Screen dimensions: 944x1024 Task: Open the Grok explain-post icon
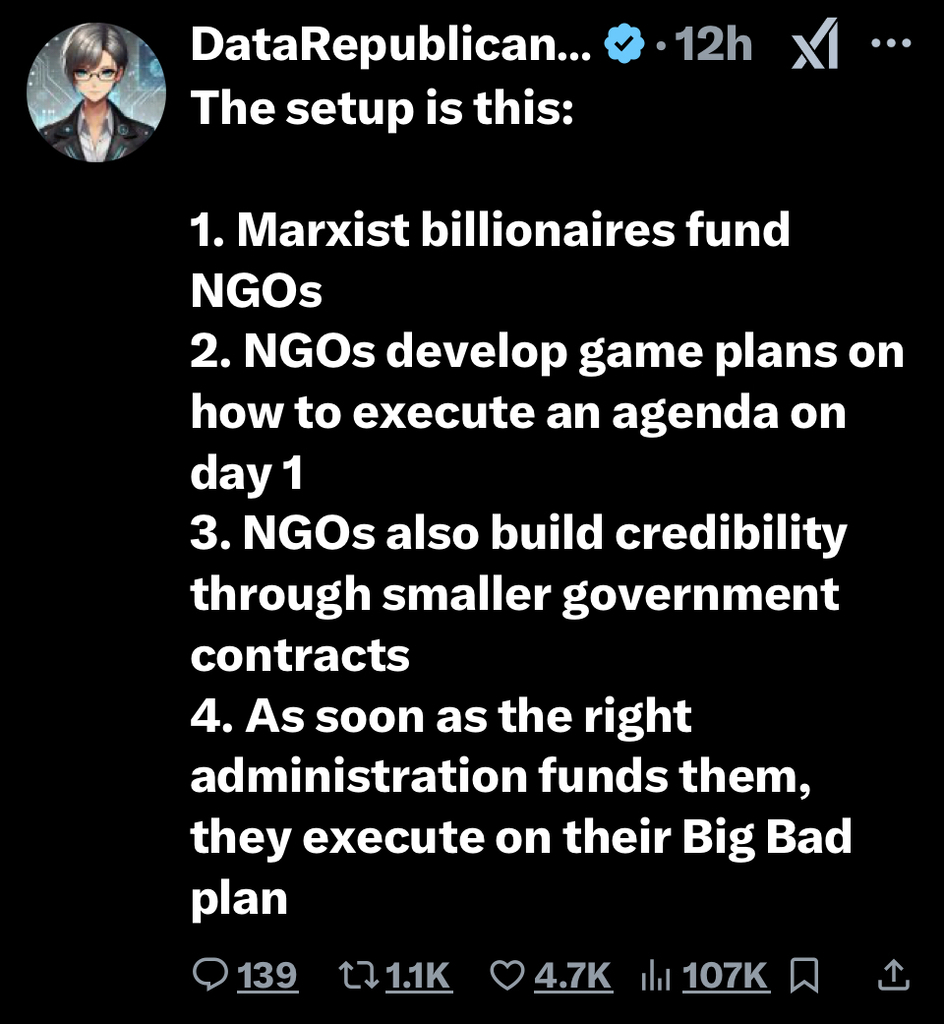pos(814,47)
